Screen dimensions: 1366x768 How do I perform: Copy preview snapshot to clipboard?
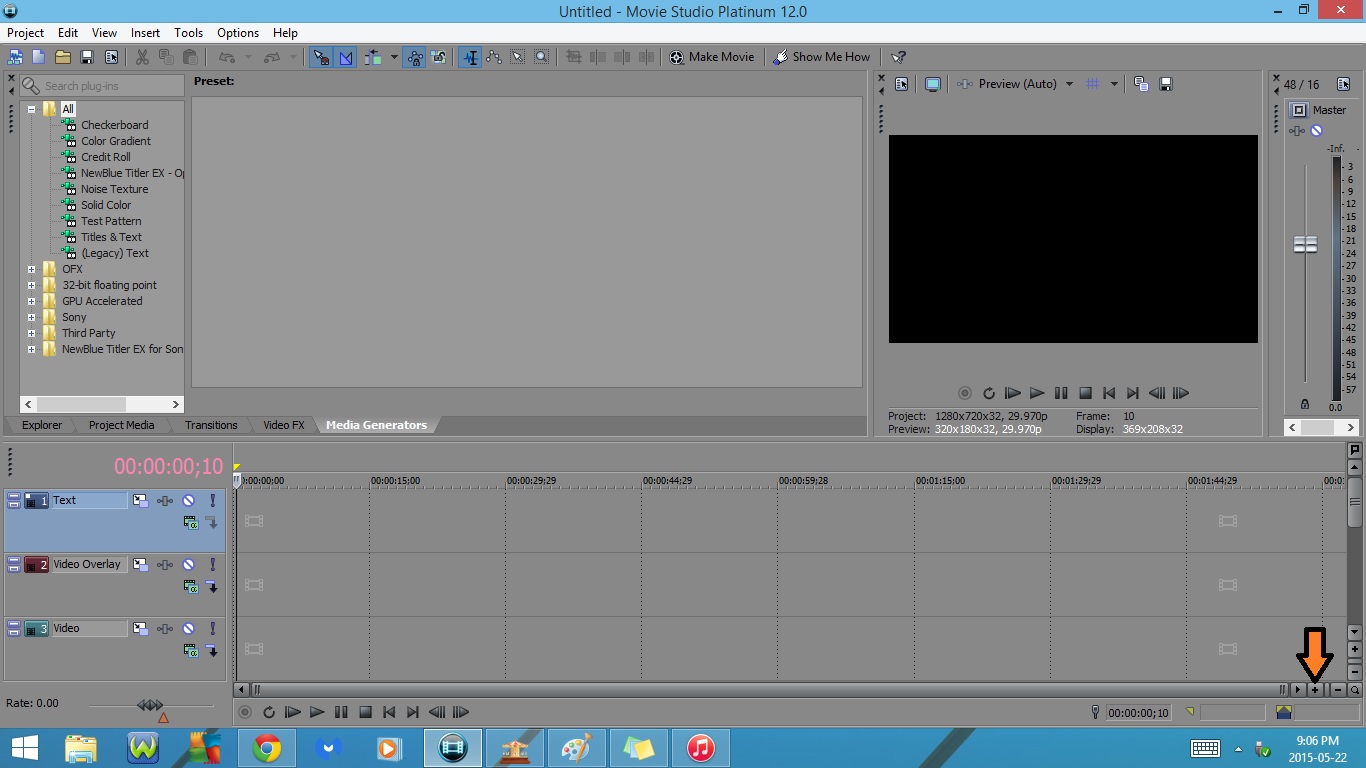(1141, 84)
